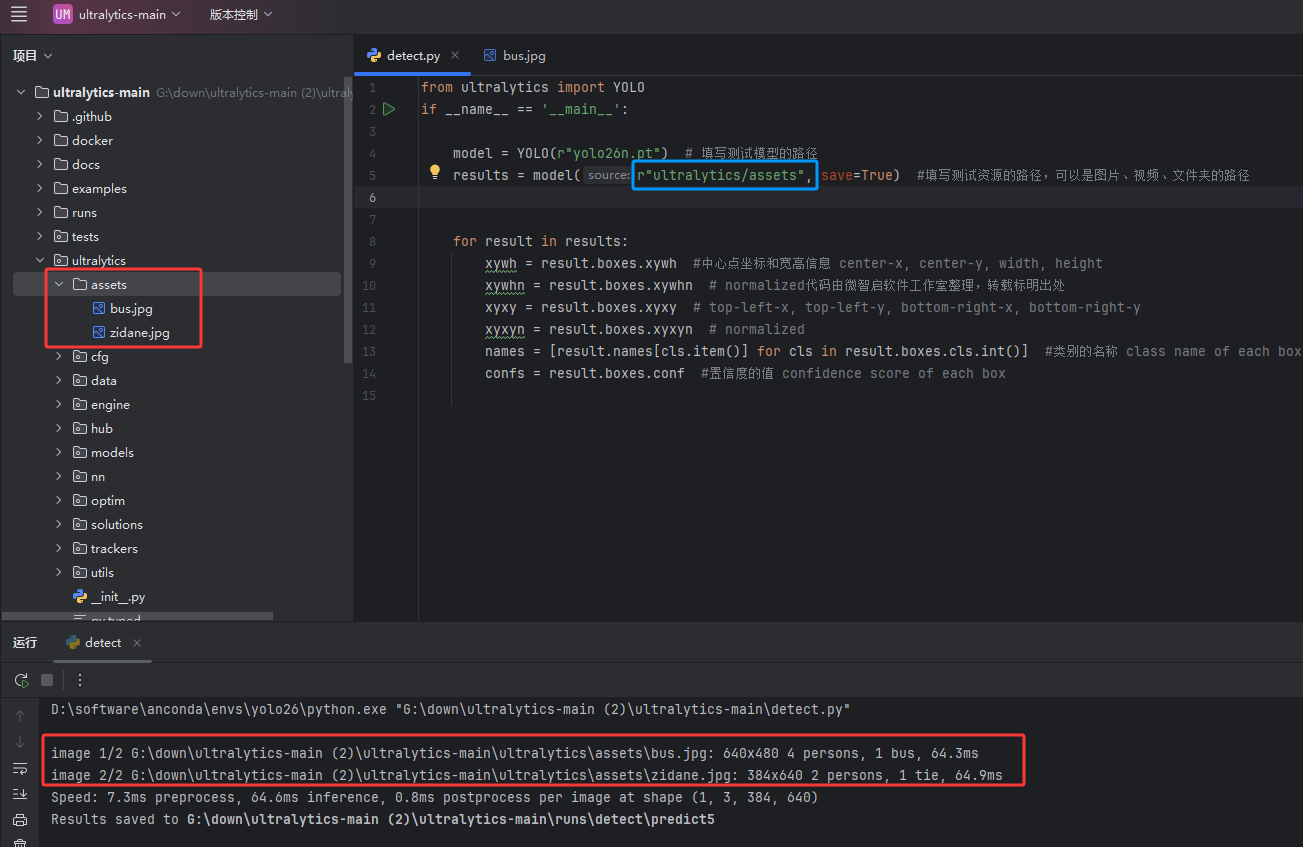Select zidane.jpg in the project tree
This screenshot has height=847, width=1303.
[139, 332]
